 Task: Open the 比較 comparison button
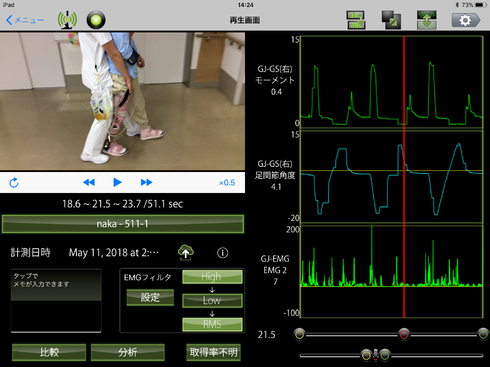pos(49,352)
